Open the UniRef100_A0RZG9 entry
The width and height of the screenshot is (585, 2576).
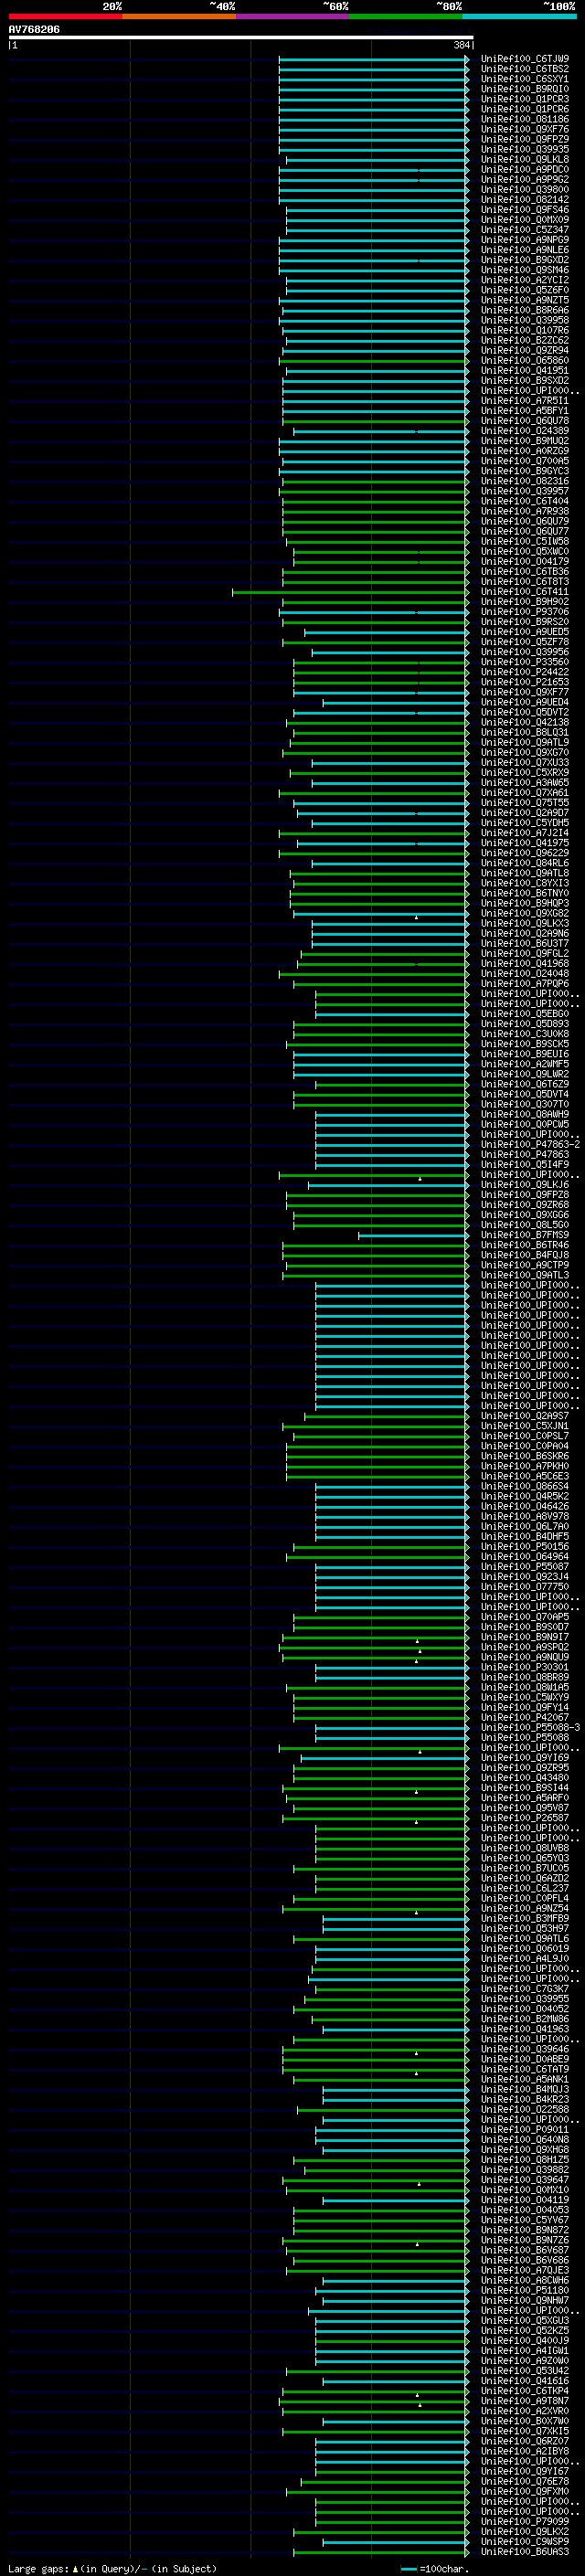pos(525,451)
